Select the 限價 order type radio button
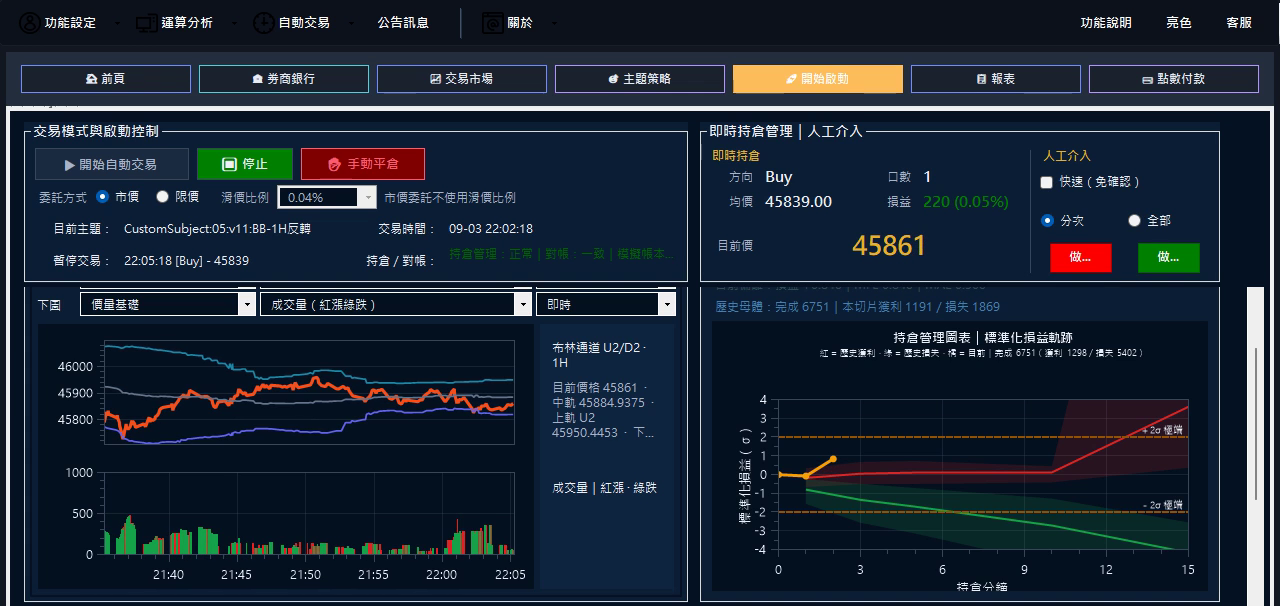1280x606 pixels. tap(163, 197)
